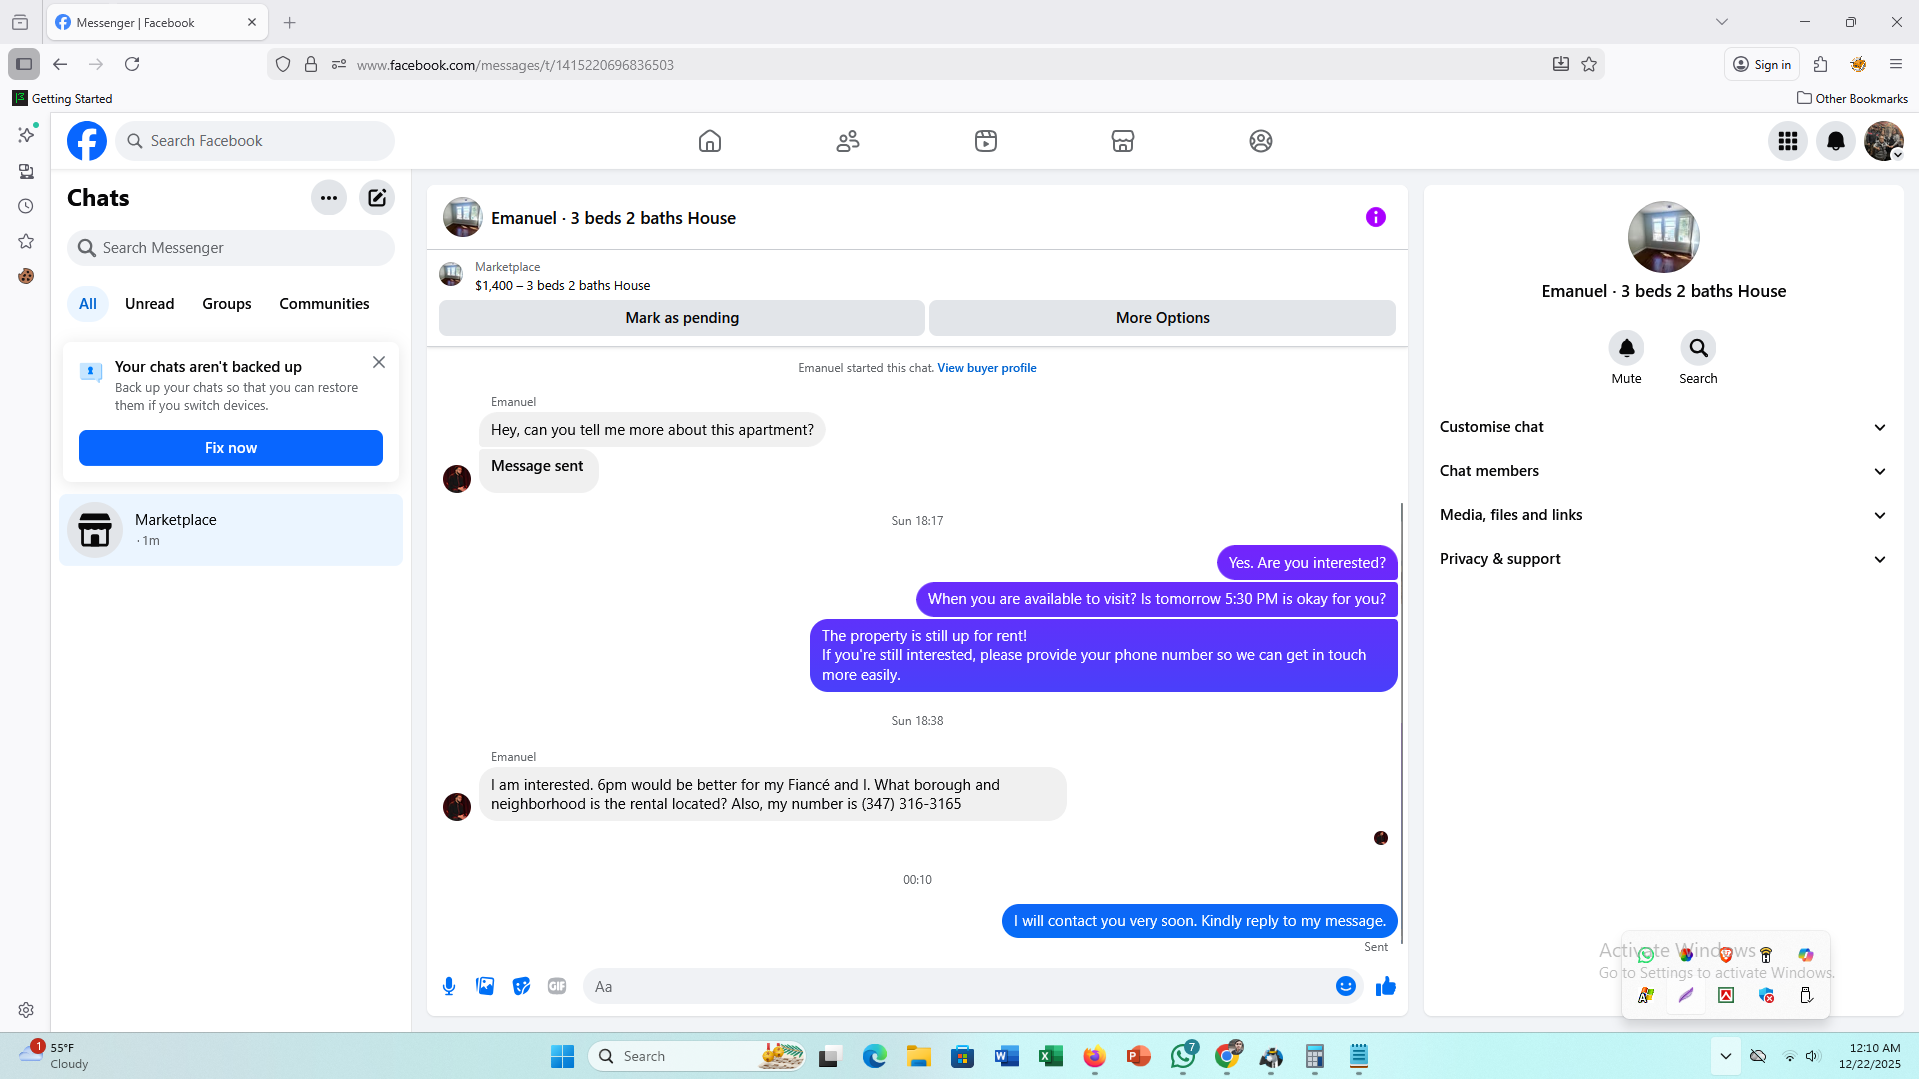Click Mark as pending button
This screenshot has height=1079, width=1919.
[682, 318]
